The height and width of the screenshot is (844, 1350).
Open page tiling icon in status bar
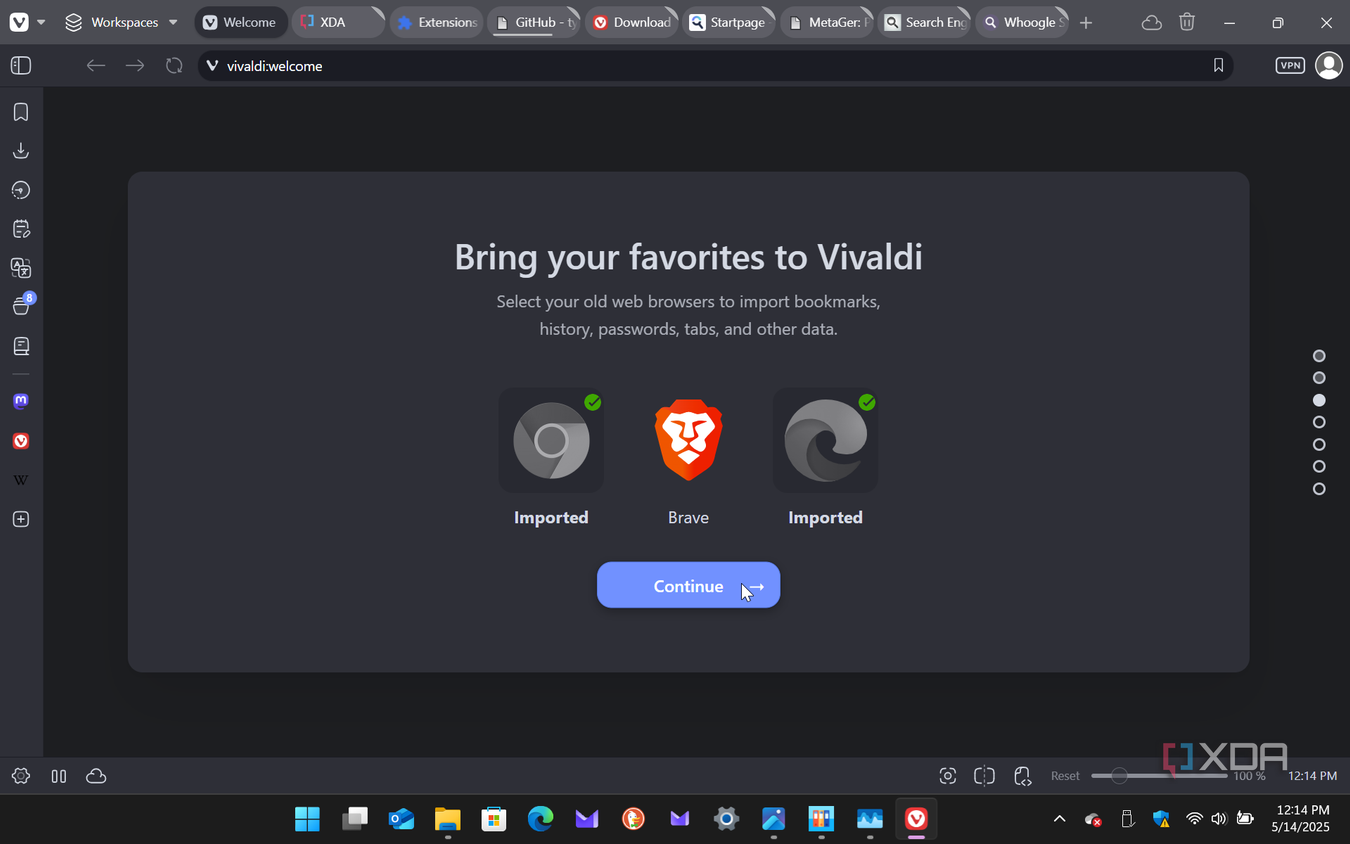(985, 776)
